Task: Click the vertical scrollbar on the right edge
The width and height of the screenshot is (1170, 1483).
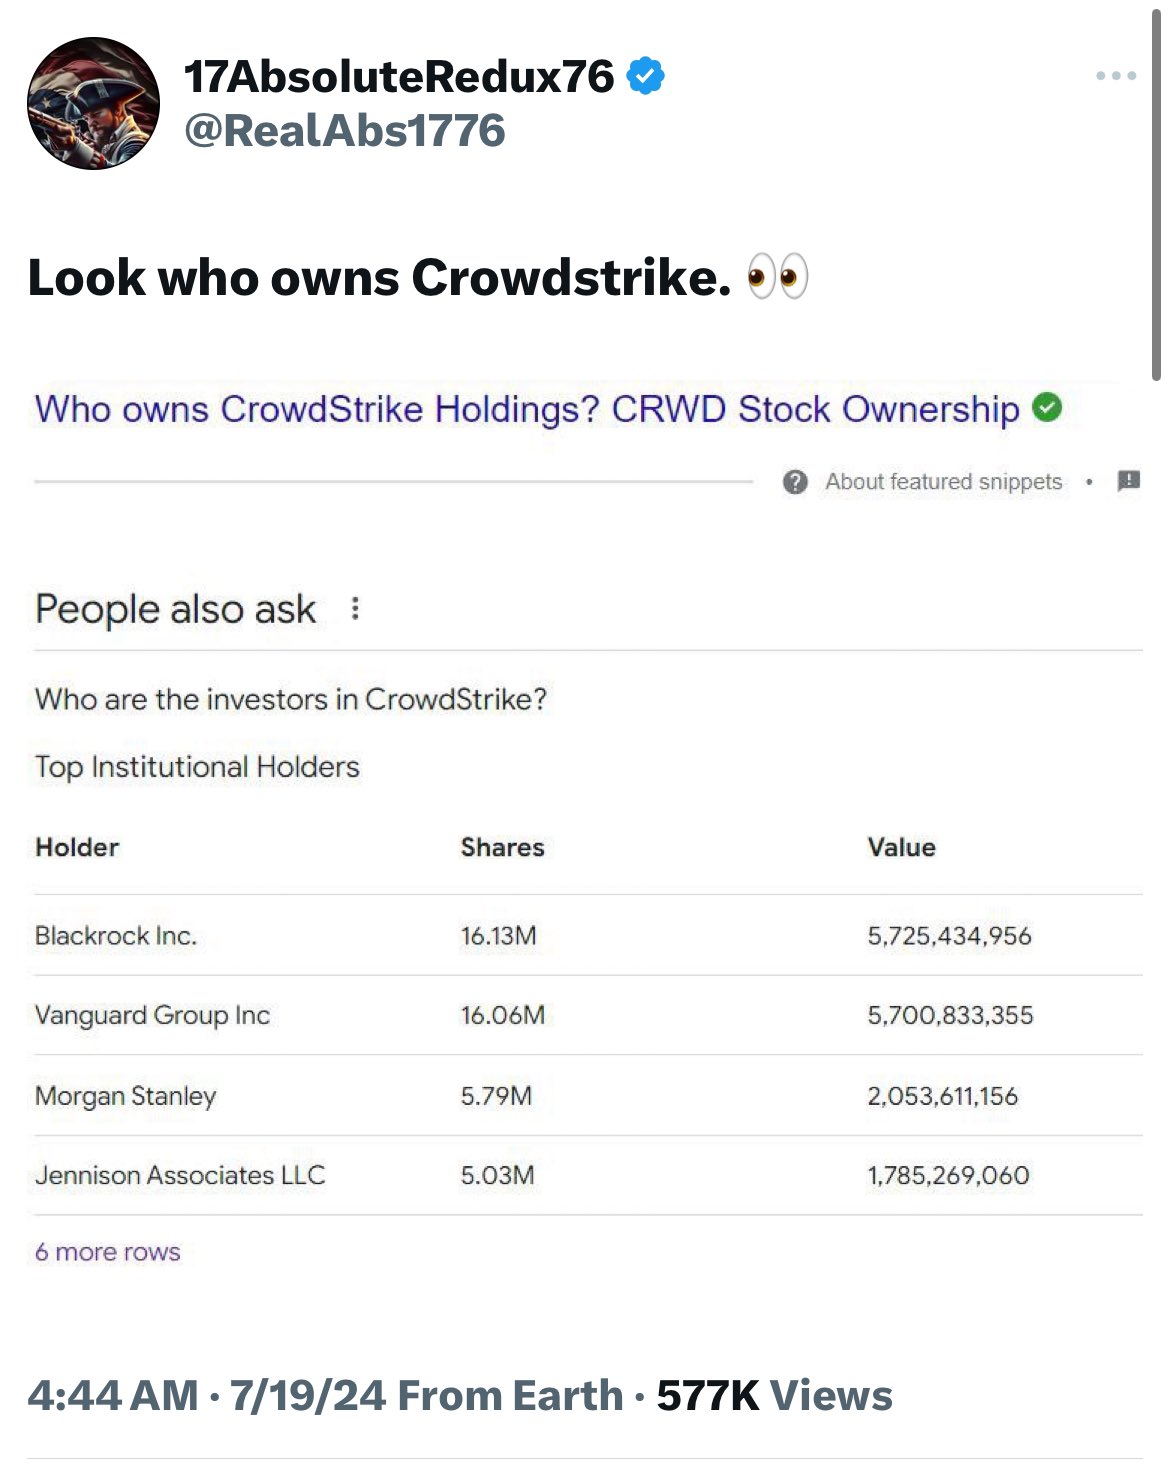Action: point(1156,200)
